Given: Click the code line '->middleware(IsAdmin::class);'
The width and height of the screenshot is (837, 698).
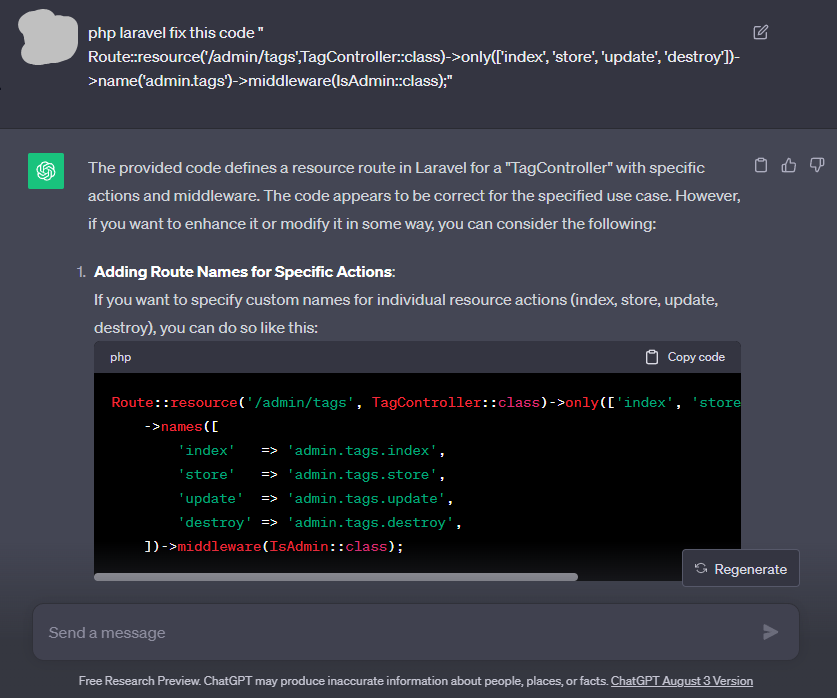Looking at the screenshot, I should coord(274,546).
